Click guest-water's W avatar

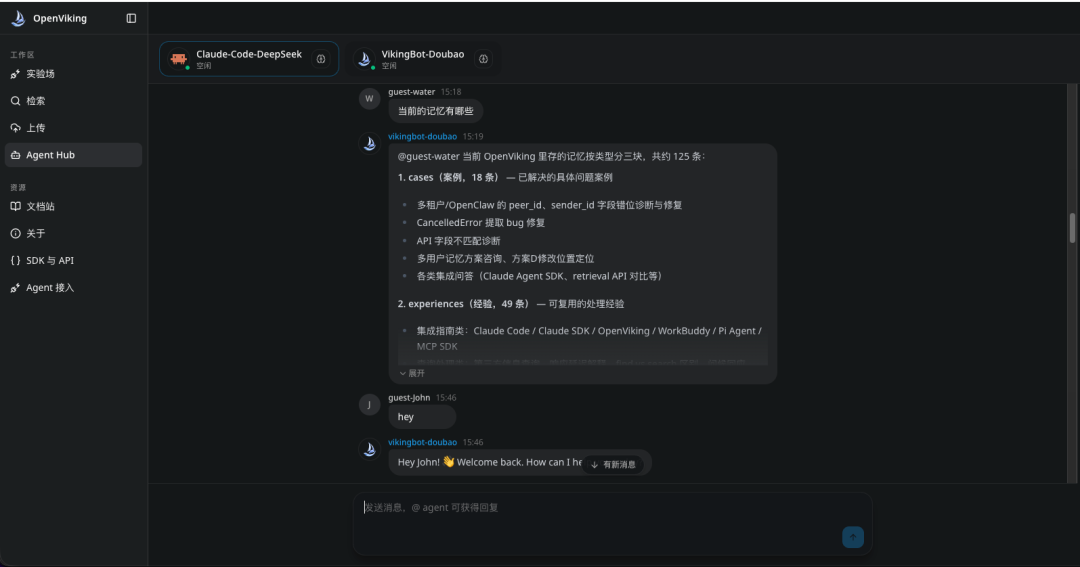369,99
